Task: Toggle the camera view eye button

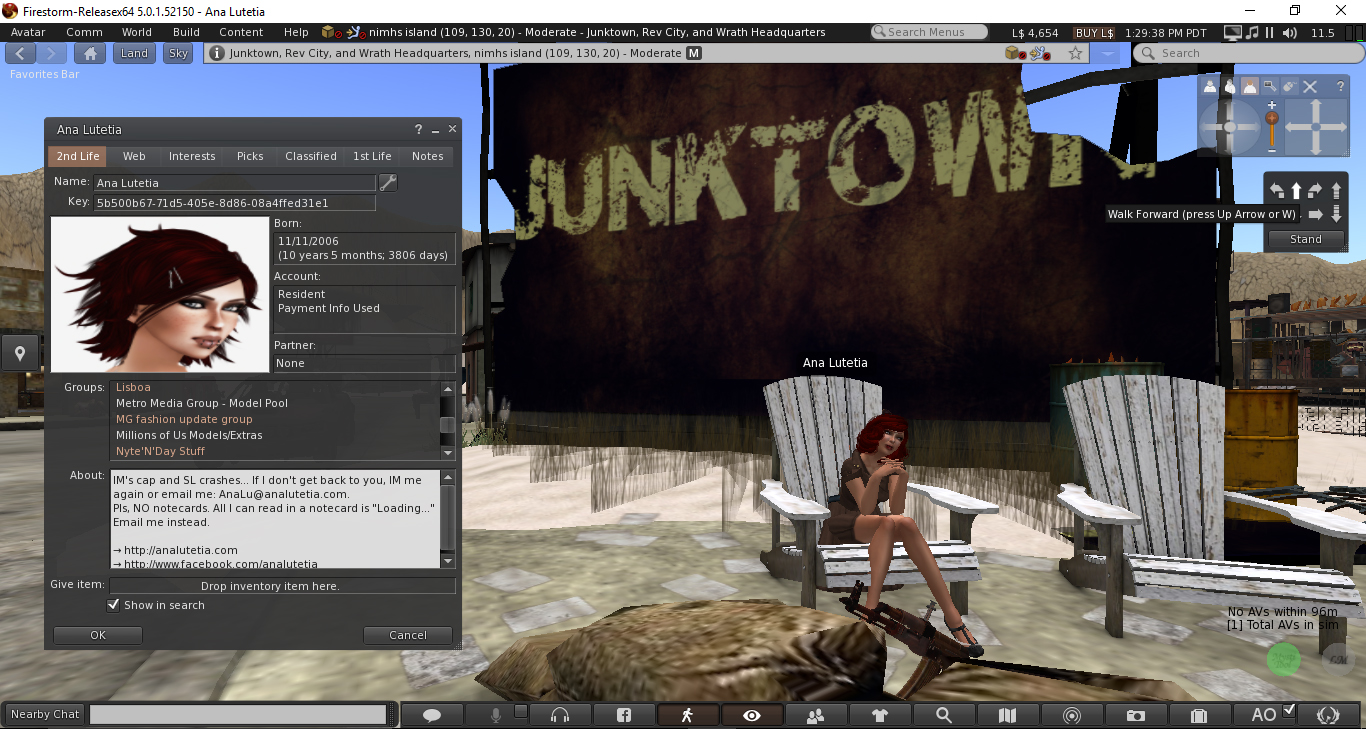Action: 751,715
